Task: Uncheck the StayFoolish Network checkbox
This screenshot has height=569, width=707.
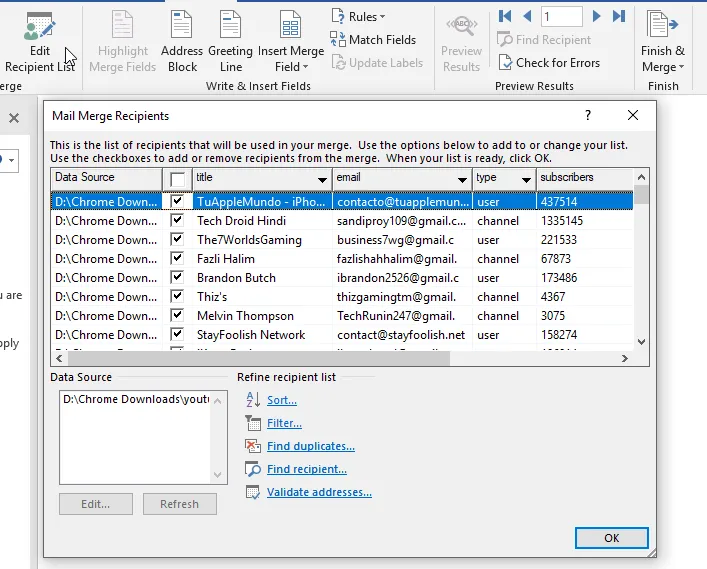Action: tap(177, 334)
